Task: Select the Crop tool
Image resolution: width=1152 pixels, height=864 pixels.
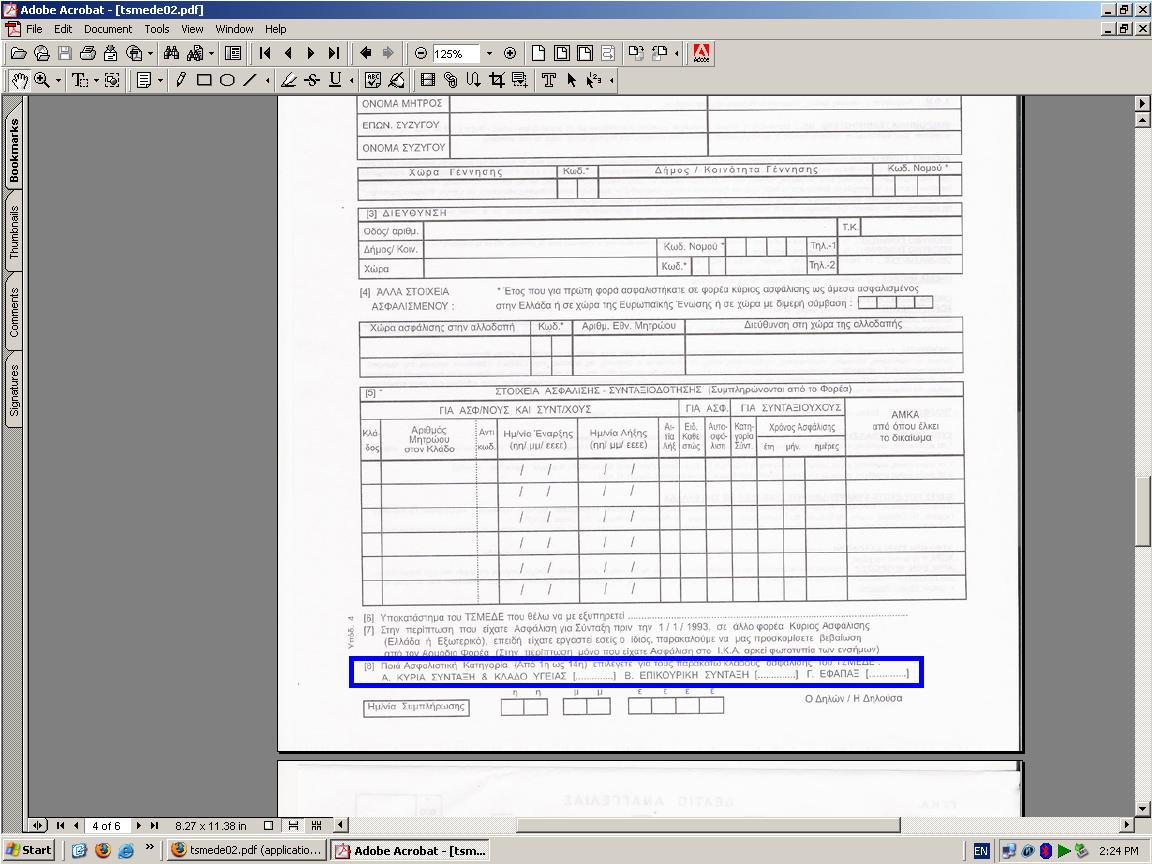Action: (x=497, y=80)
